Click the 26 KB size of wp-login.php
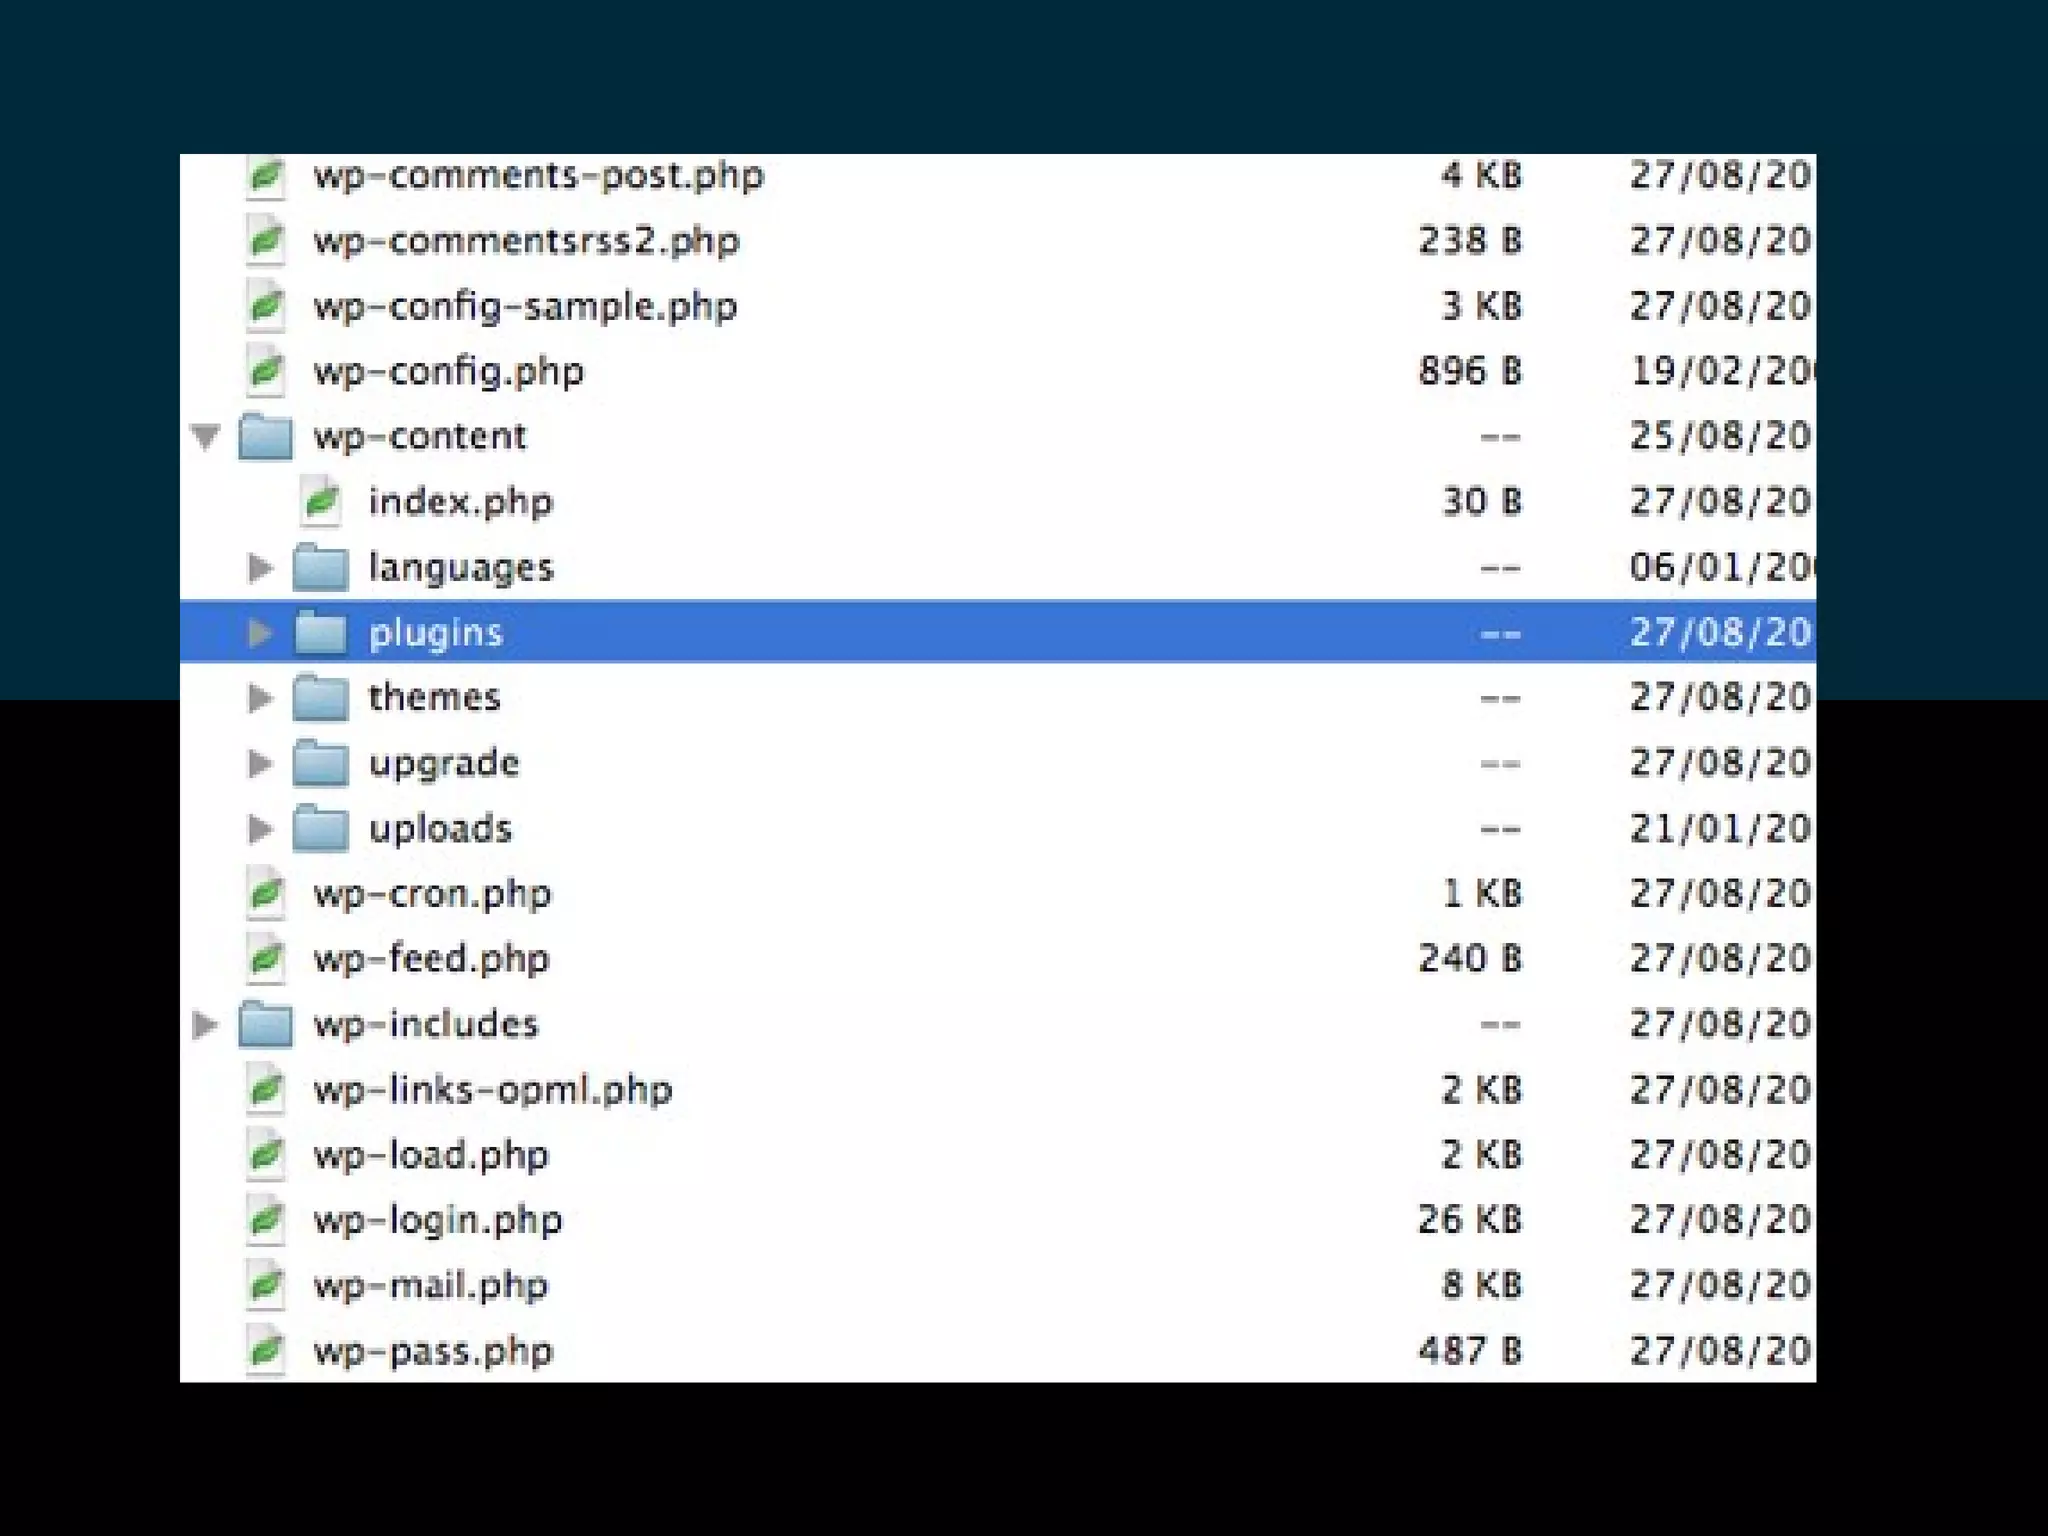Viewport: 2048px width, 1536px height. point(1469,1220)
